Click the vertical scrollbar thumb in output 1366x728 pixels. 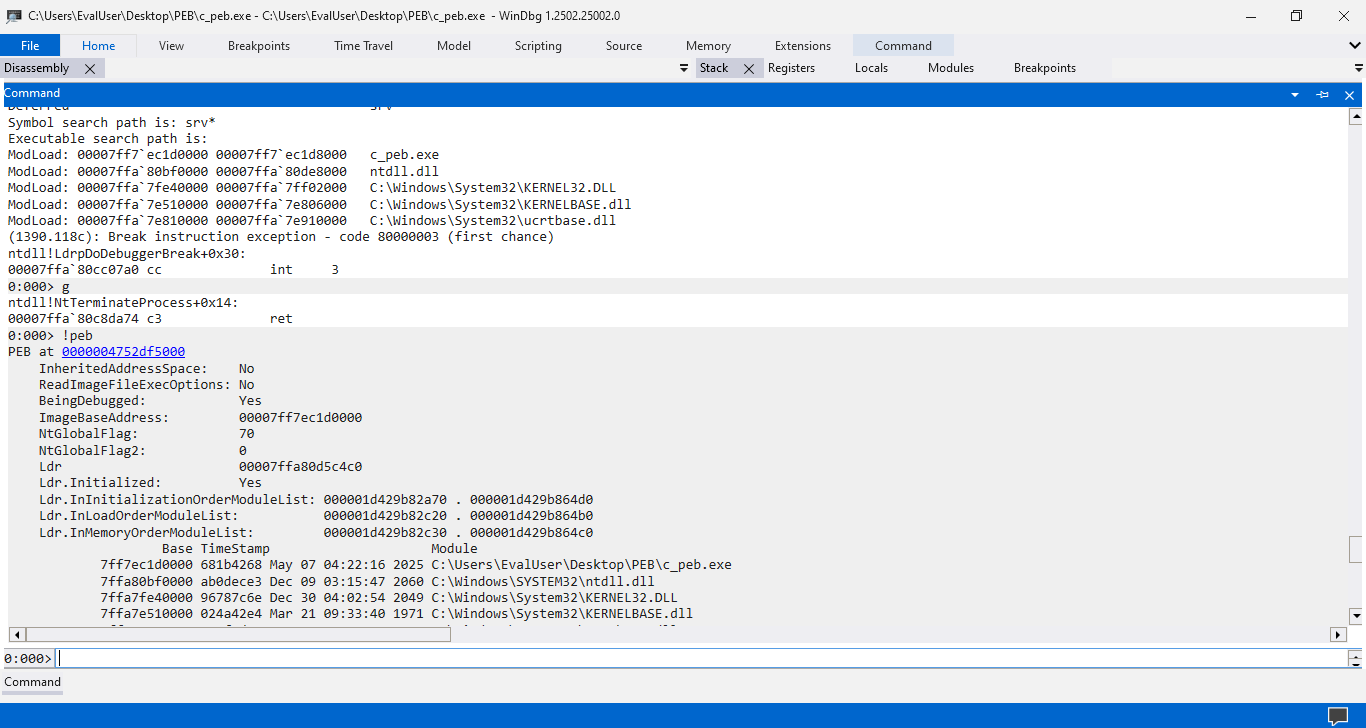coord(1356,549)
